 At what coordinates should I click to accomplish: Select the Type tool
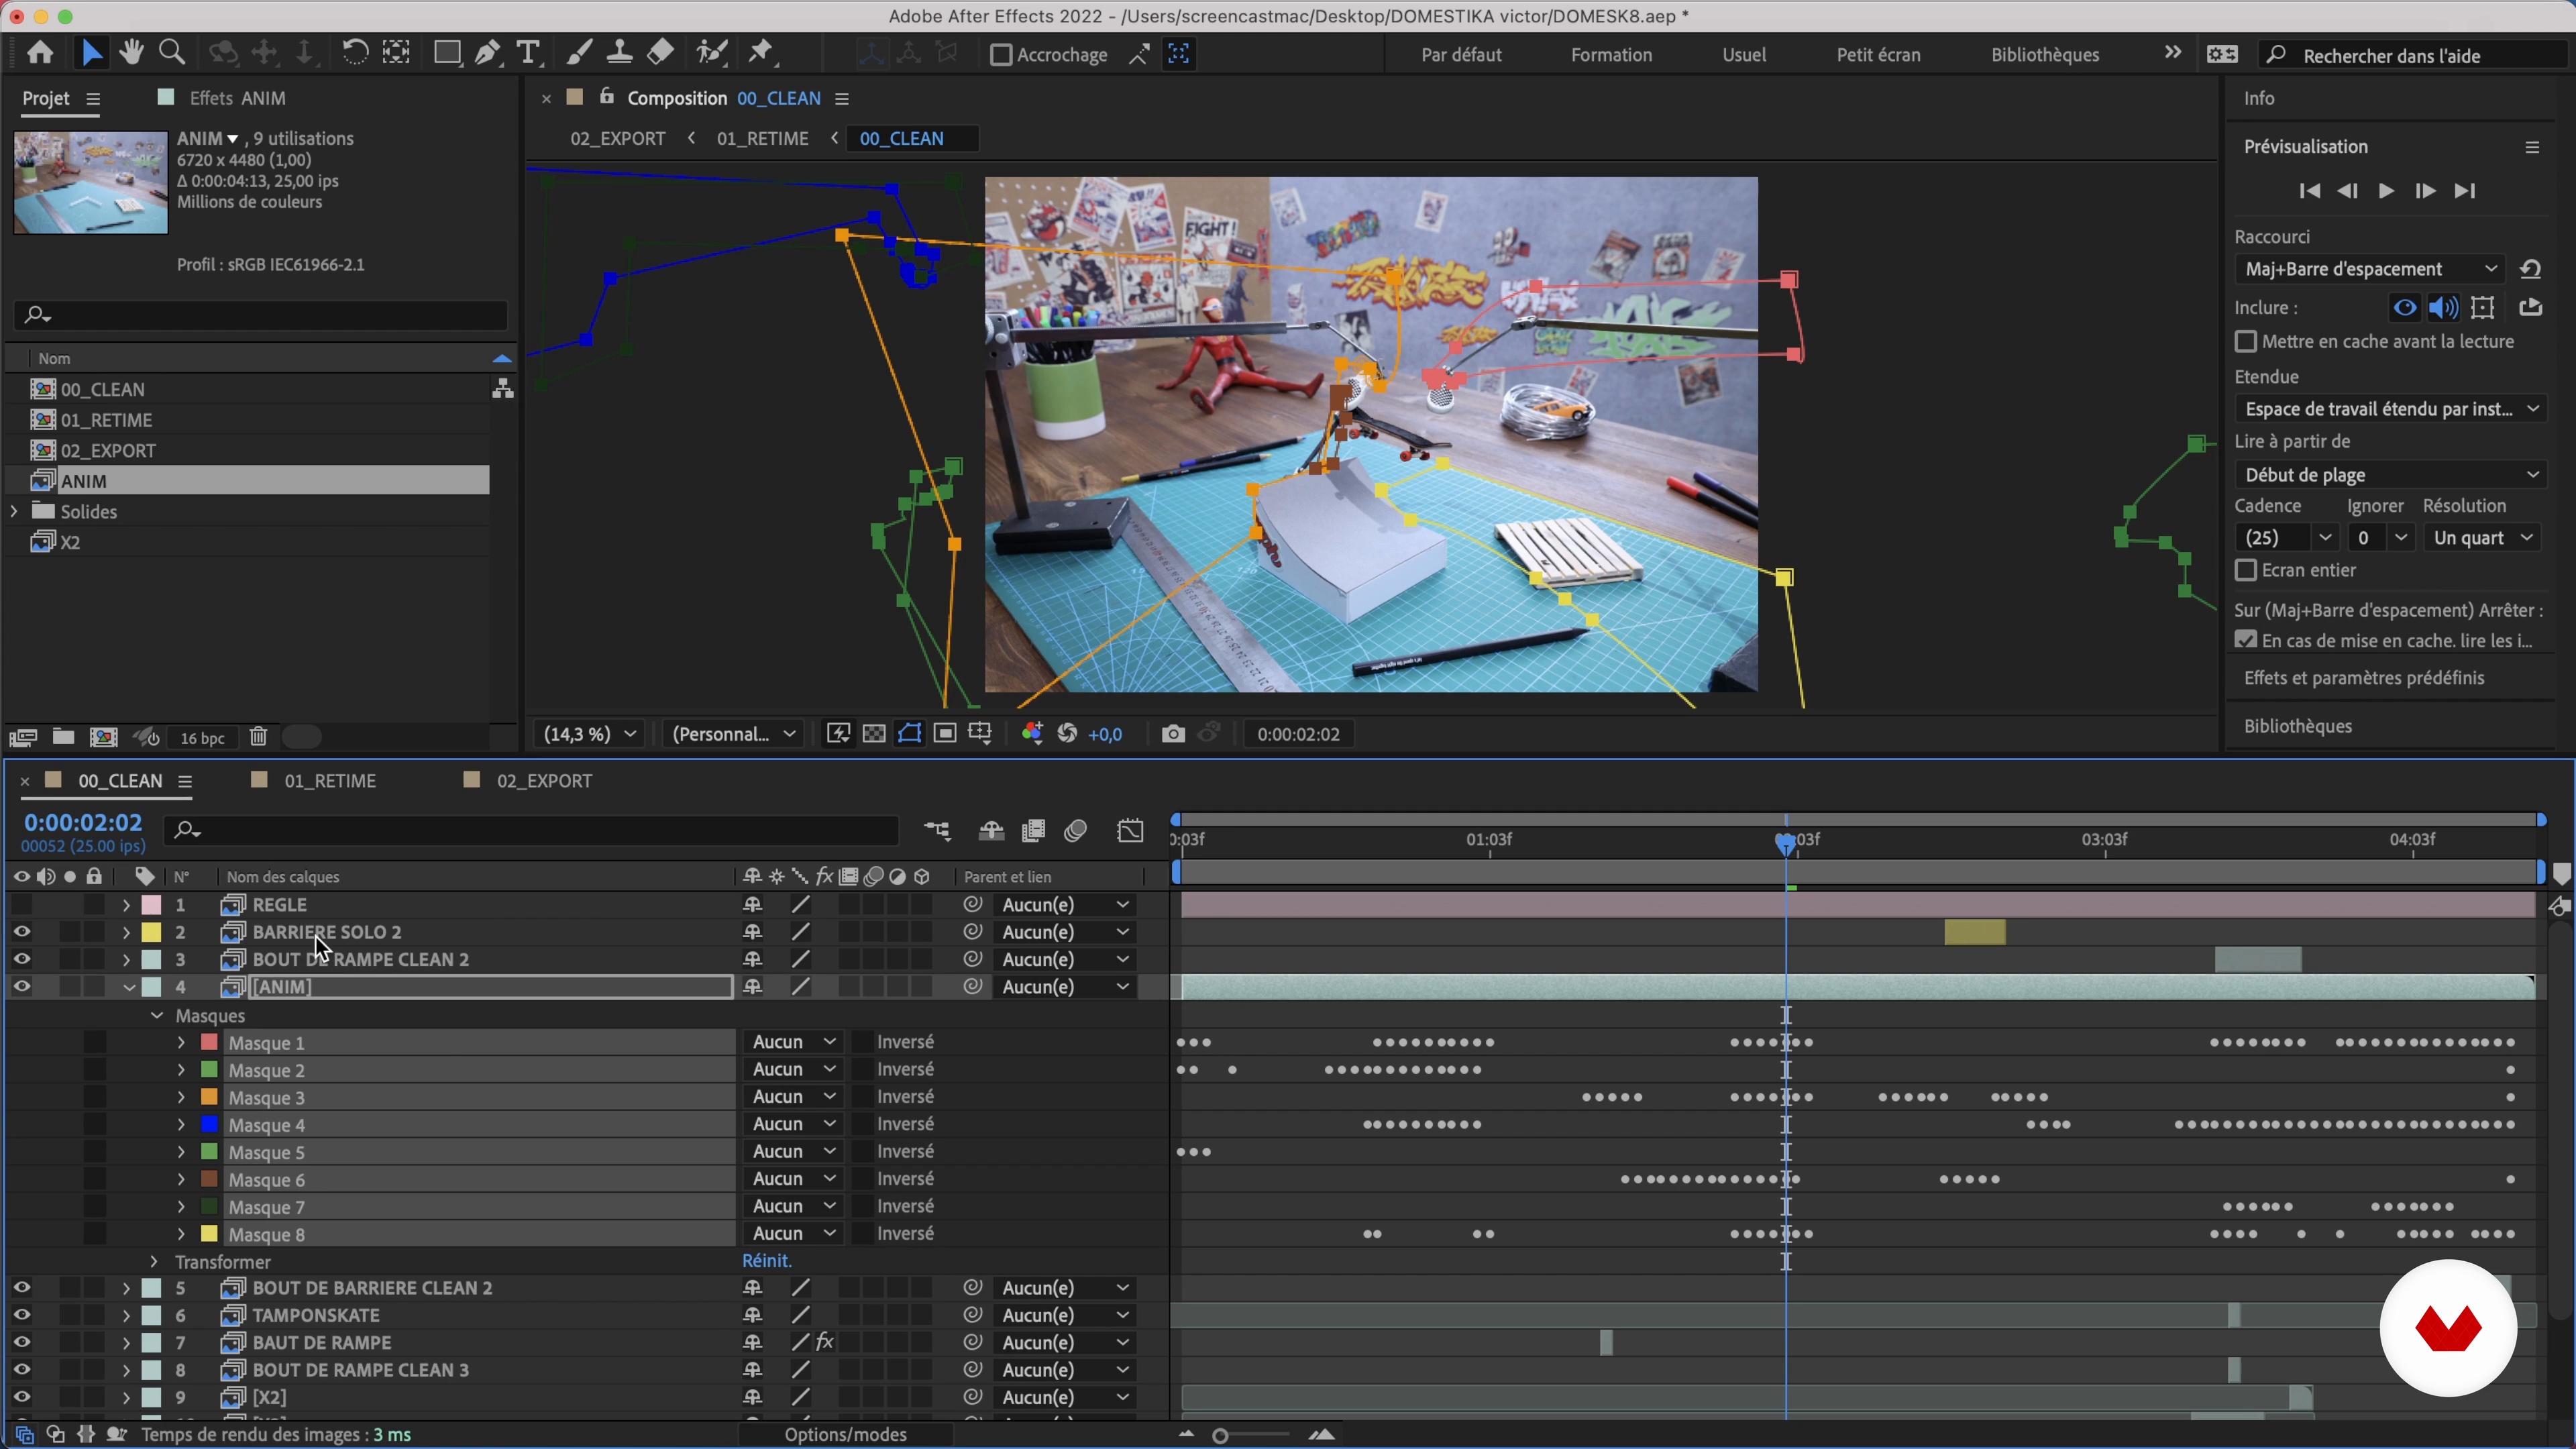(528, 53)
